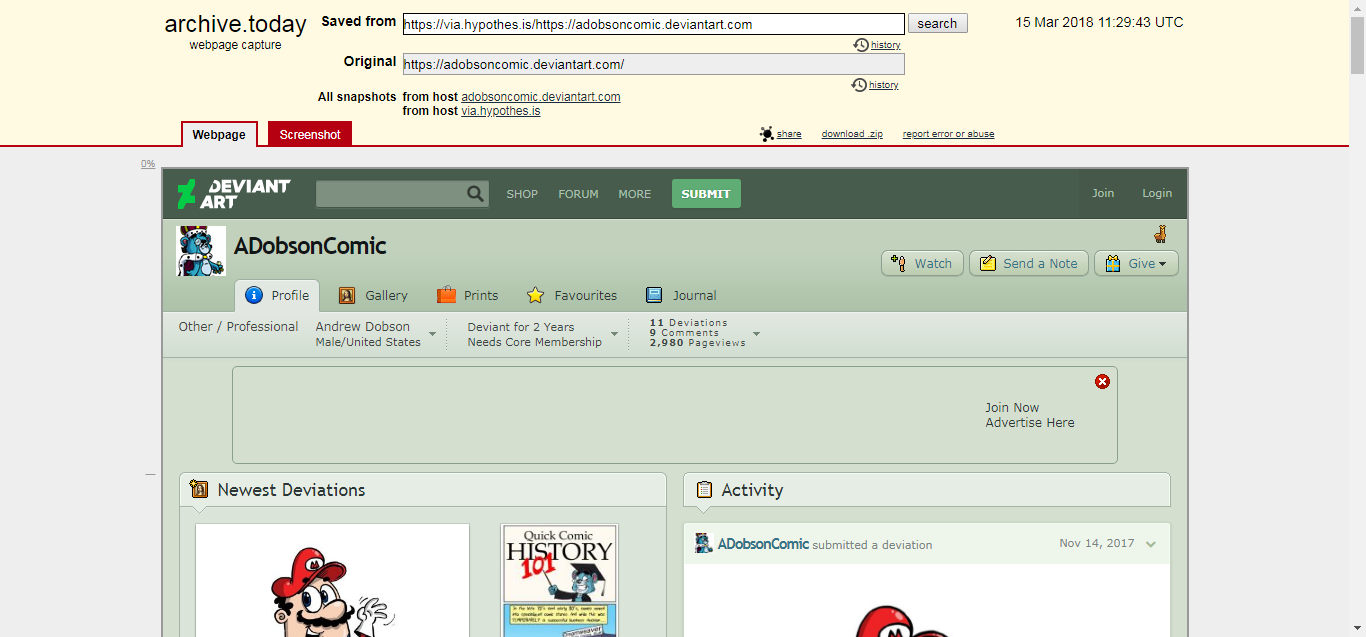Click Send a Note button

pyautogui.click(x=1029, y=263)
